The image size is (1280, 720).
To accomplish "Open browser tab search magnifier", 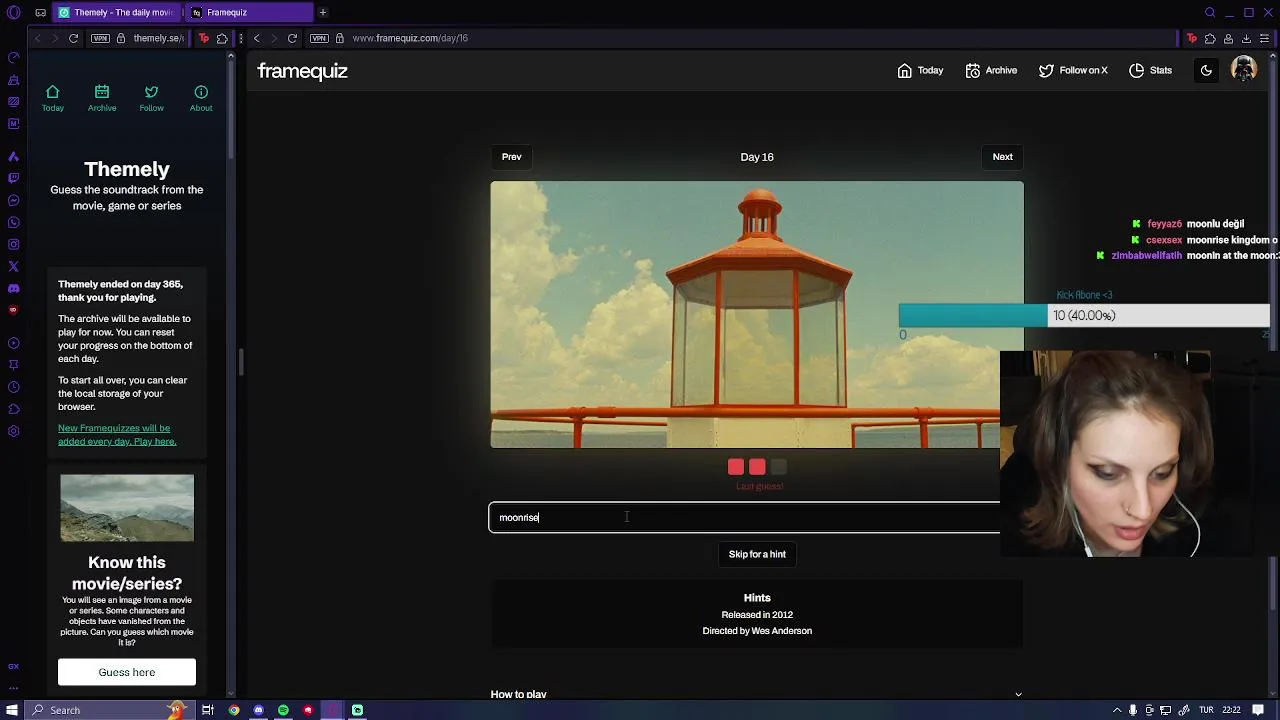I will click(1210, 12).
